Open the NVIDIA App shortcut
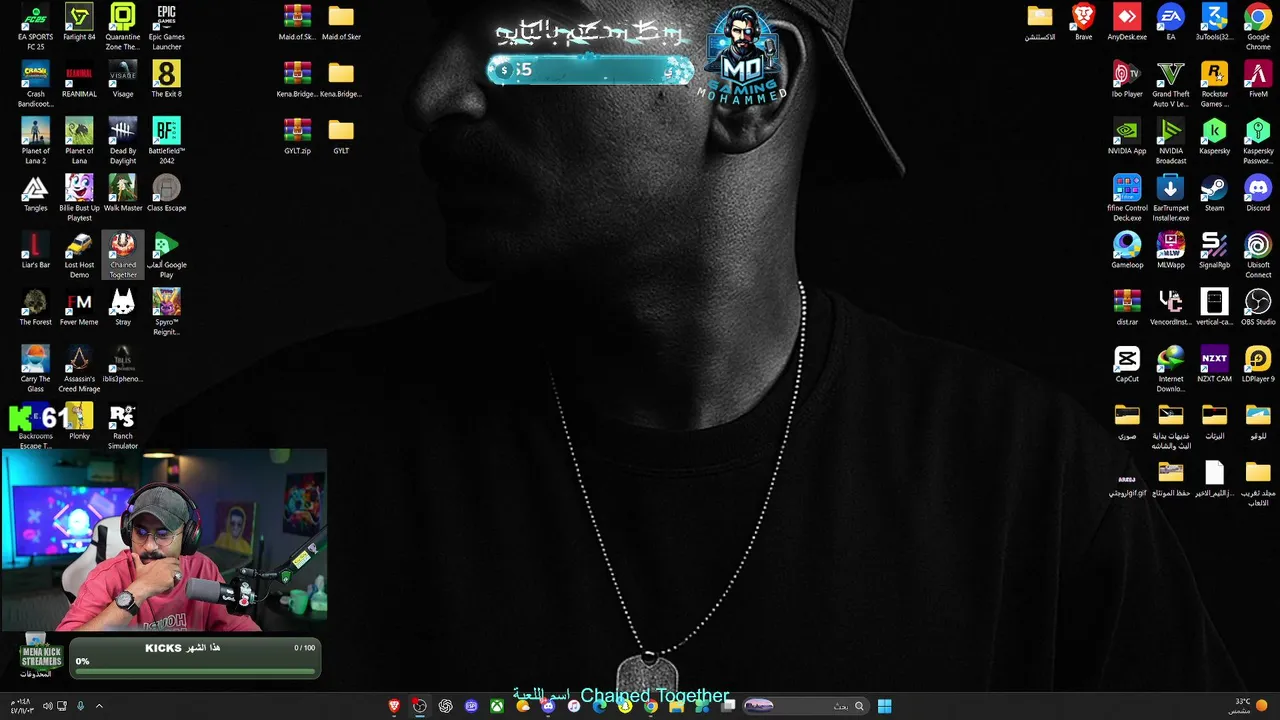1280x720 pixels. [1127, 136]
